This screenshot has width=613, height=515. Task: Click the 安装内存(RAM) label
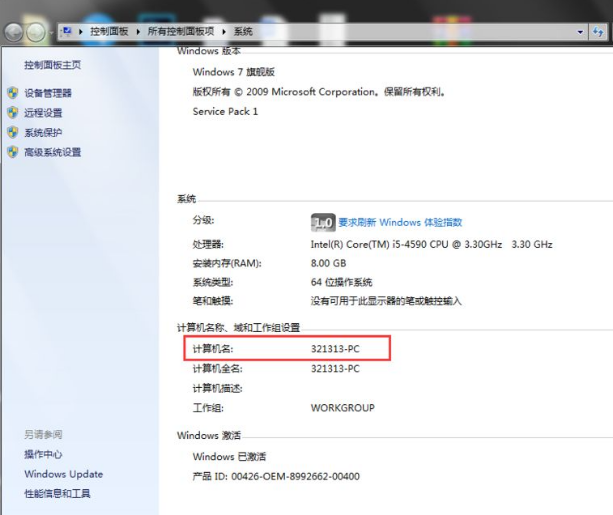tap(227, 264)
